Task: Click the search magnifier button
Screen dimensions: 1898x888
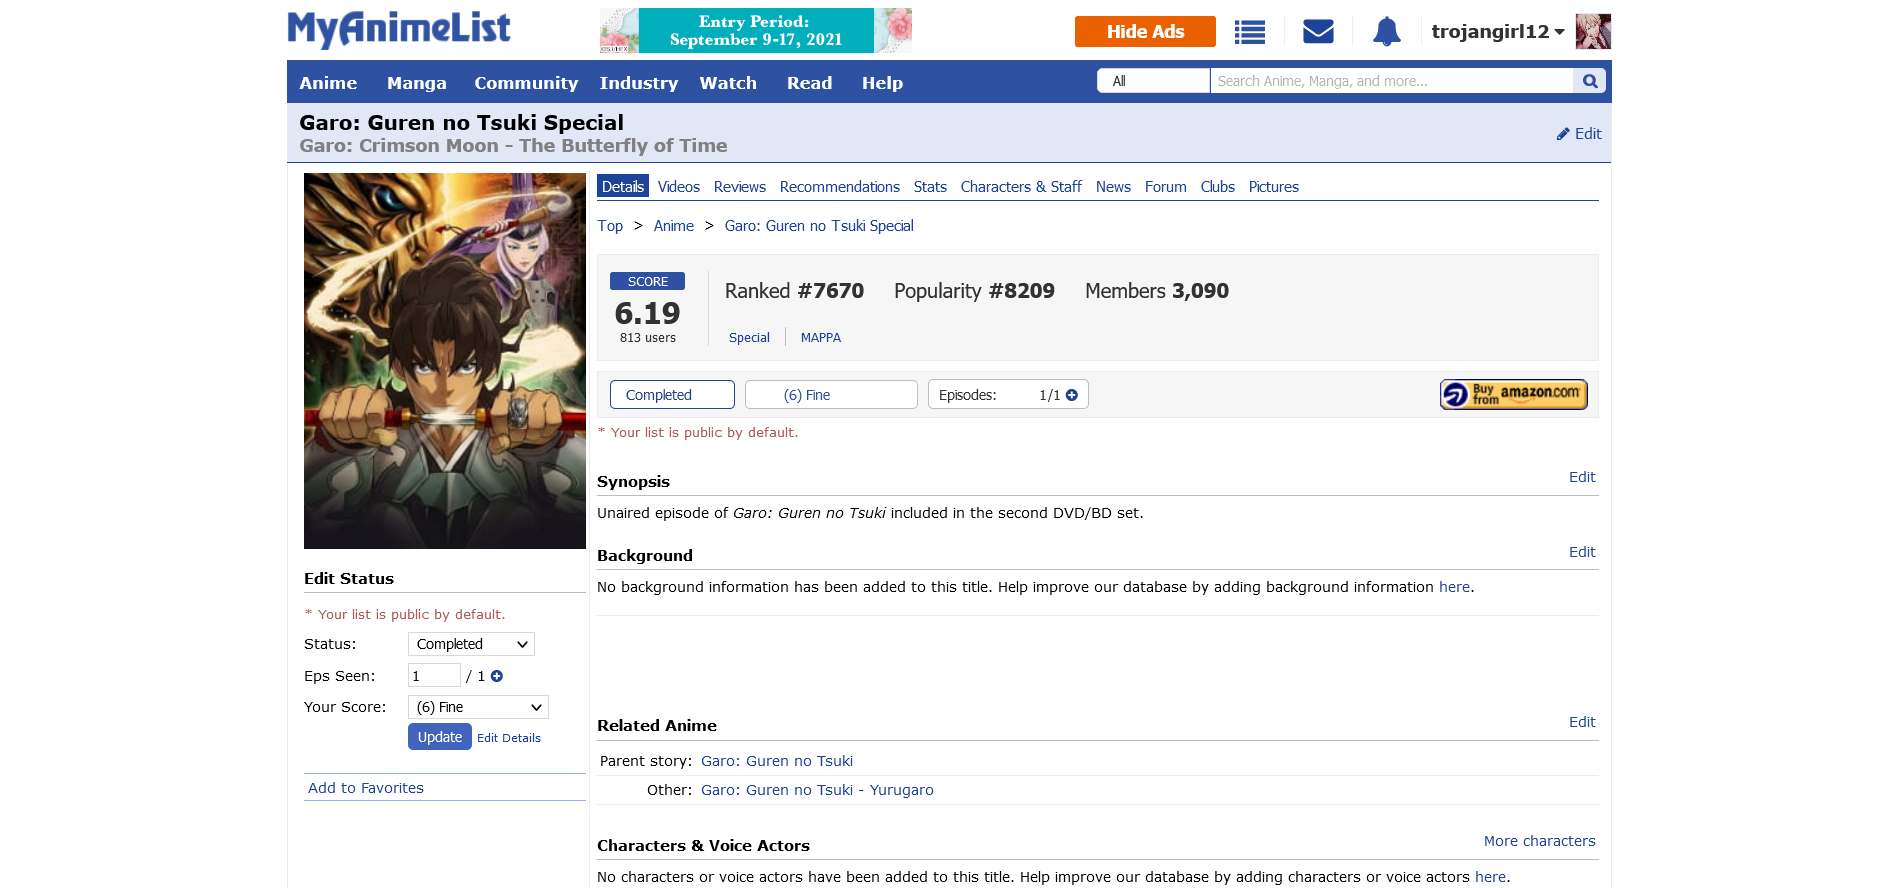Action: (x=1589, y=81)
